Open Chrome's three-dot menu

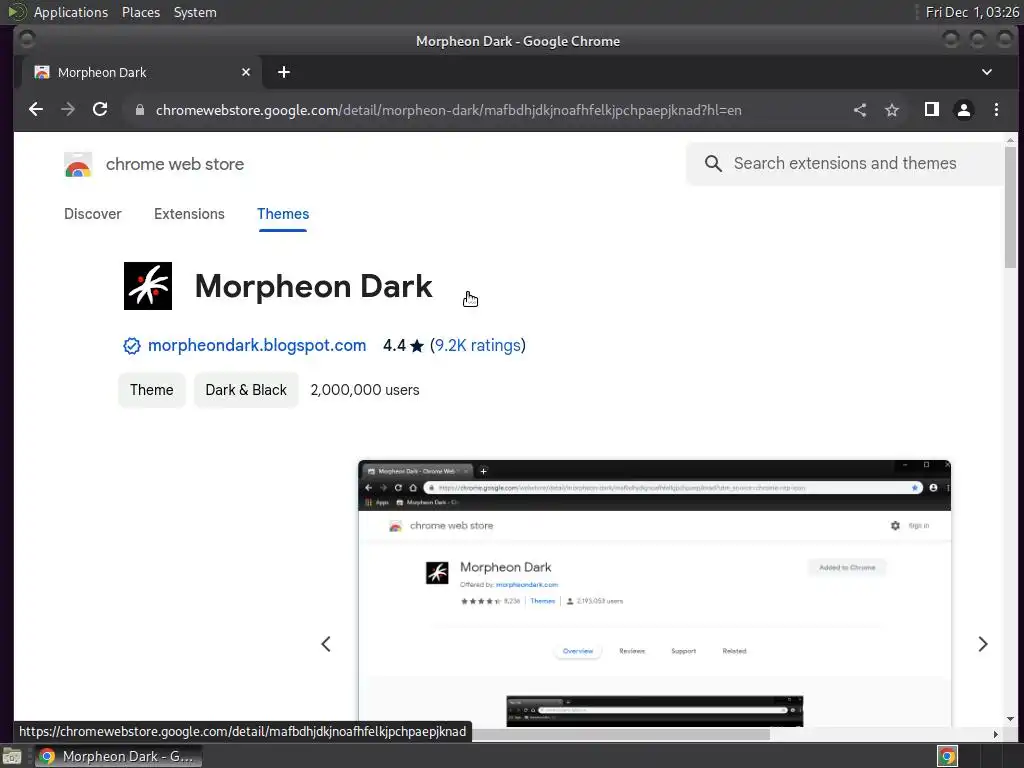997,110
